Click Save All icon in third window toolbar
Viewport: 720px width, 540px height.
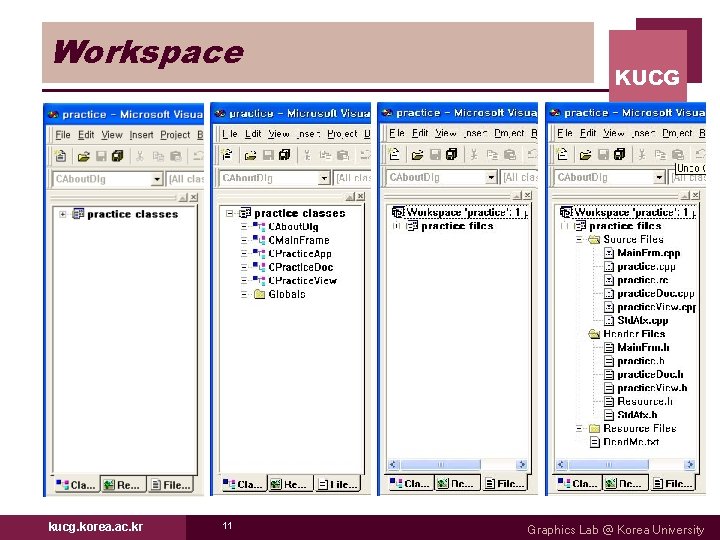(452, 154)
